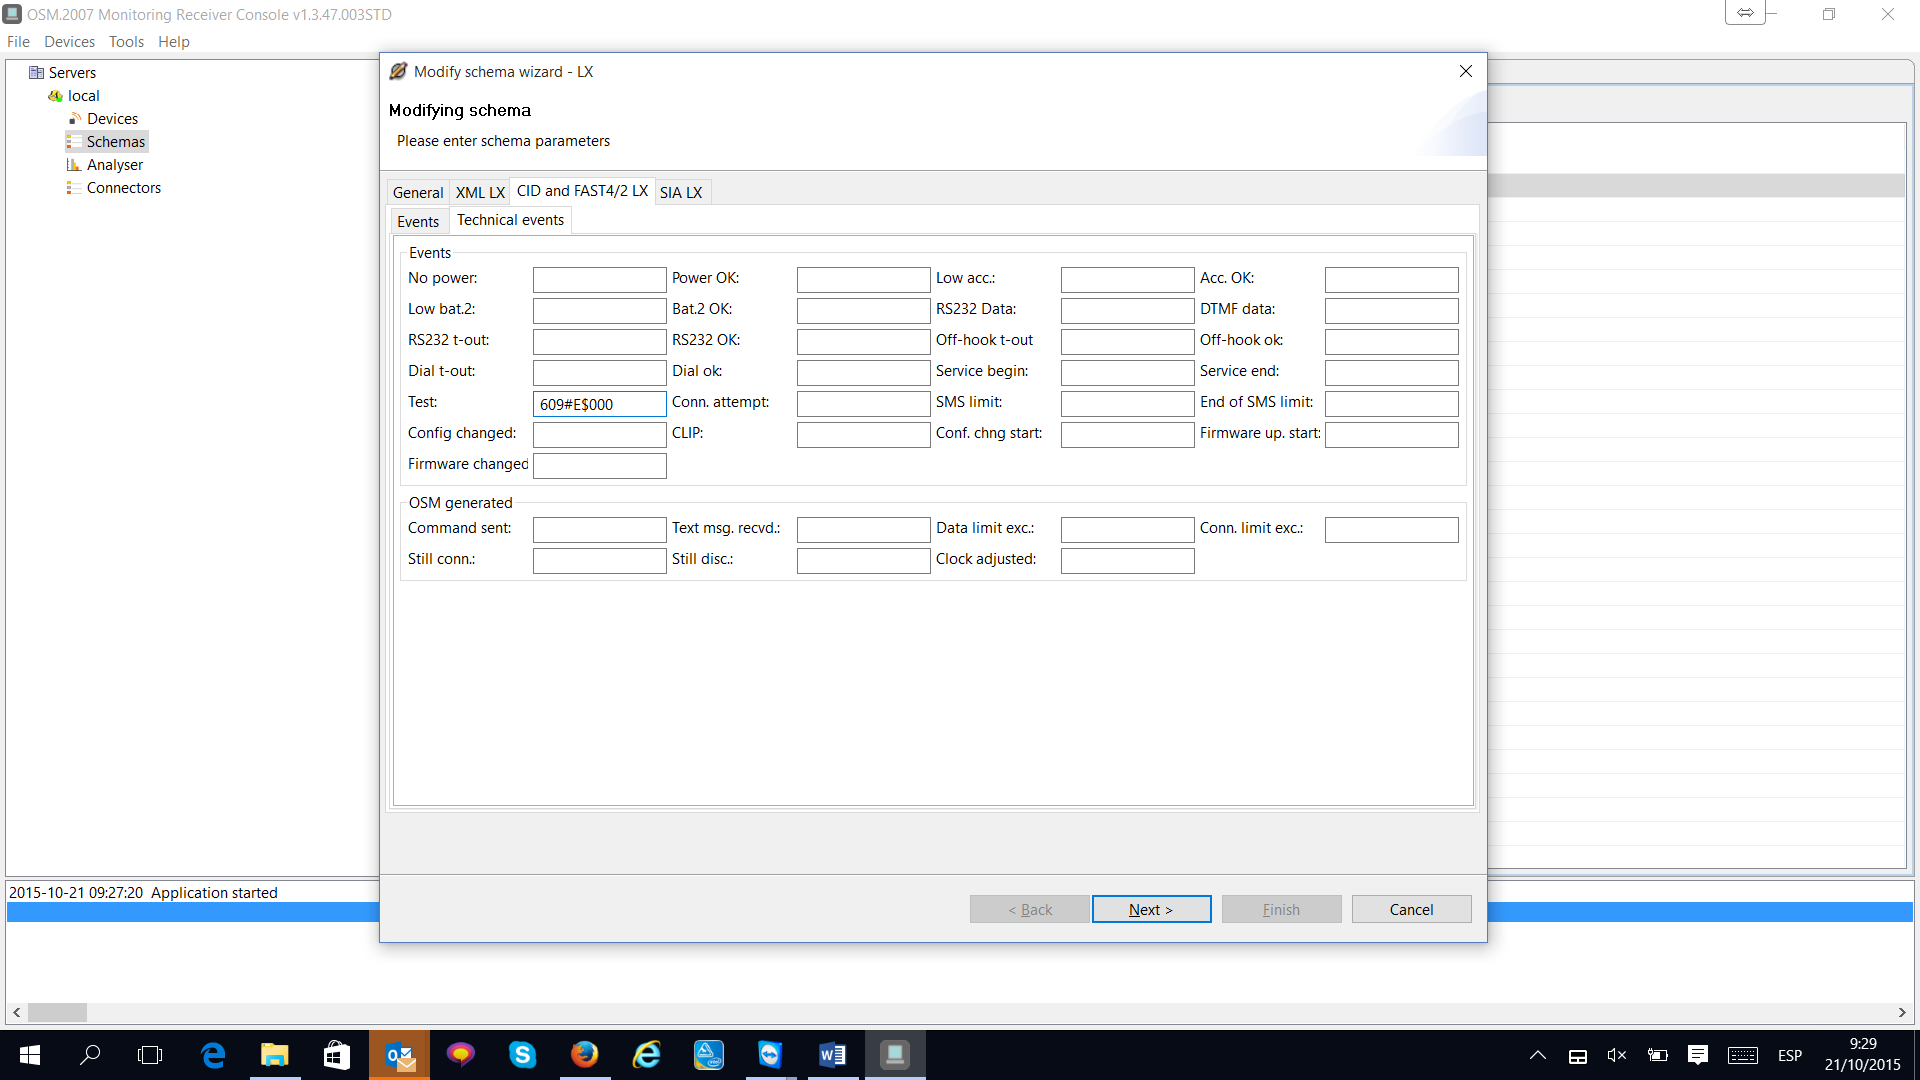Select the Servers root node
Screen dimensions: 1920x1080
click(72, 73)
